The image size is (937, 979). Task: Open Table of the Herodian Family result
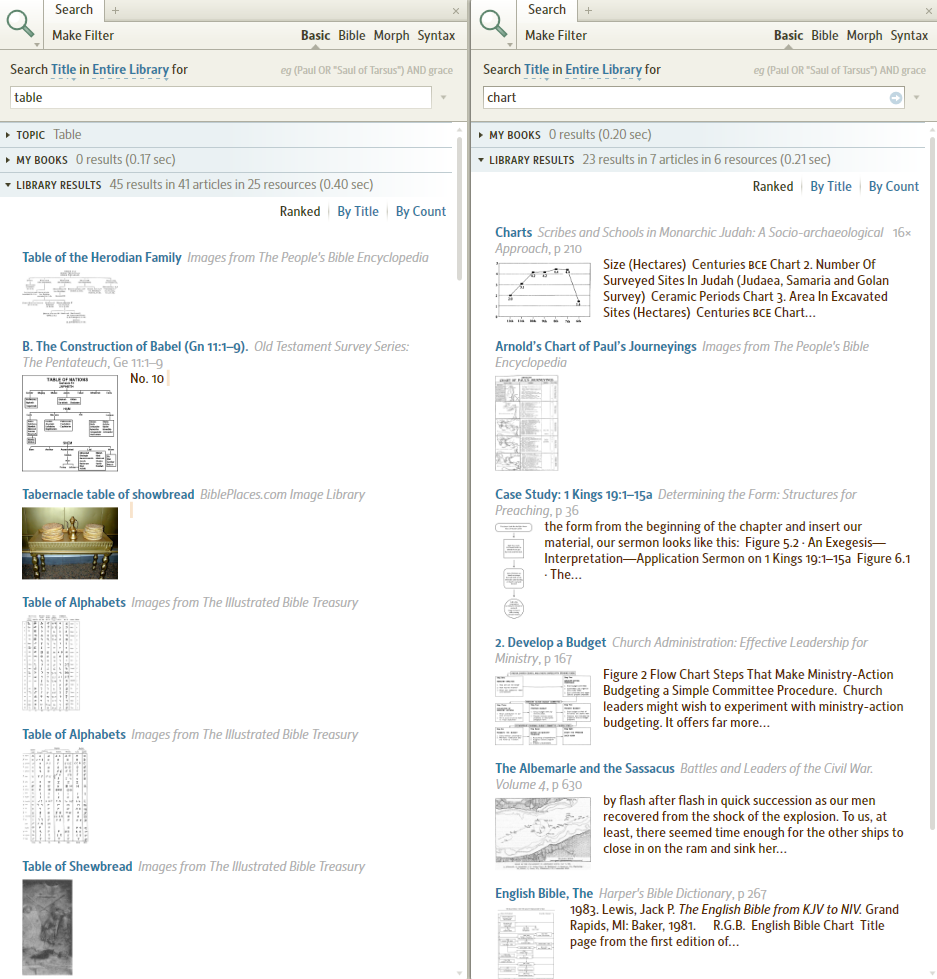point(102,257)
